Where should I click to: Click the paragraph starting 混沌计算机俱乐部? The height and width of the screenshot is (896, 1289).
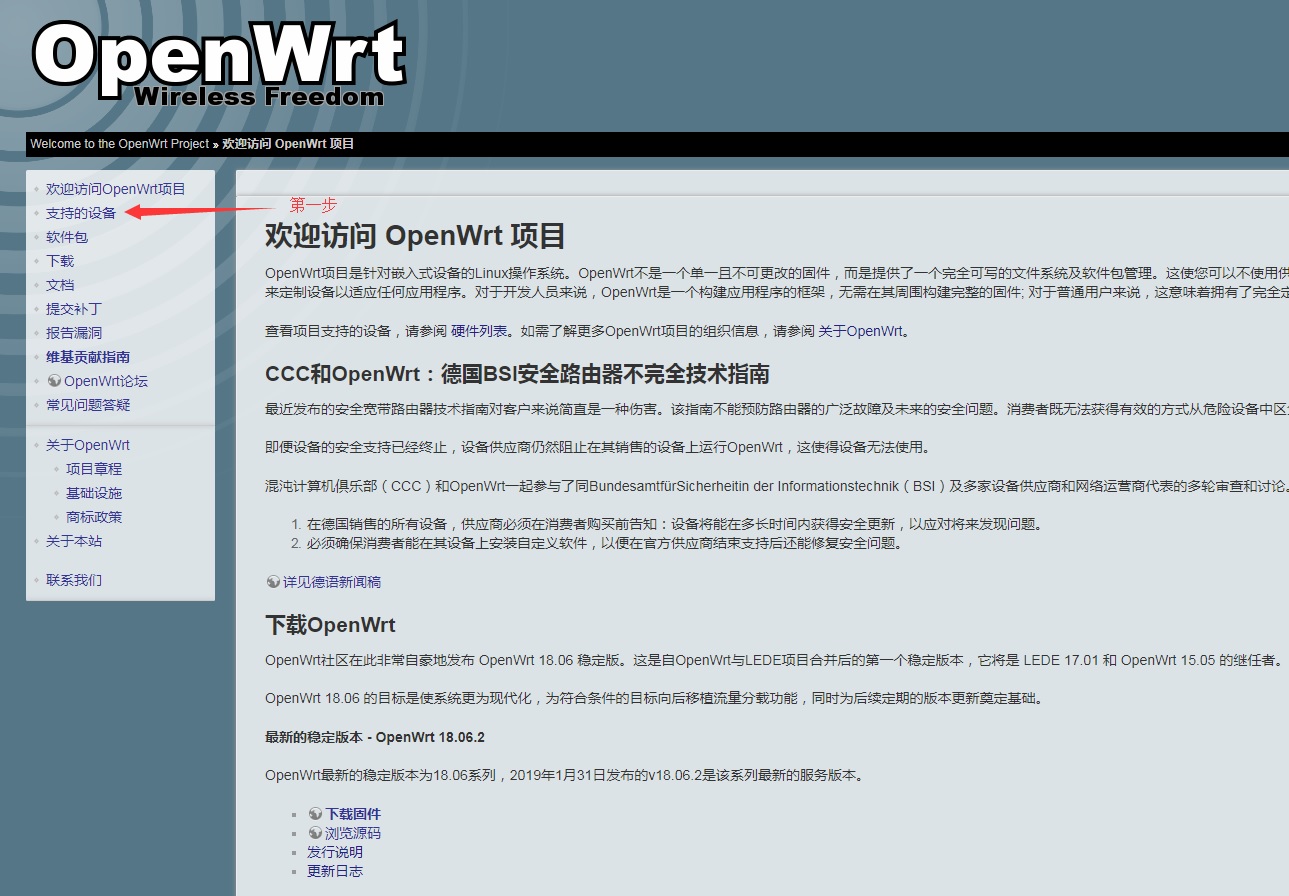click(776, 486)
